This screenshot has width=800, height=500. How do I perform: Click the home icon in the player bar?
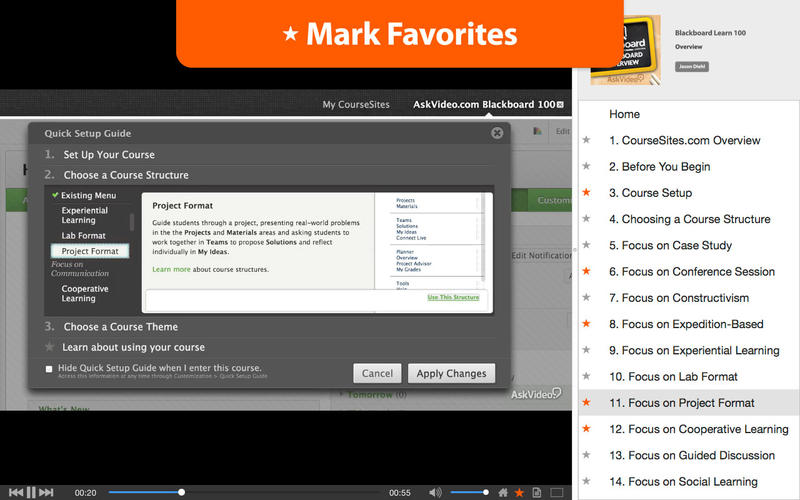[502, 492]
